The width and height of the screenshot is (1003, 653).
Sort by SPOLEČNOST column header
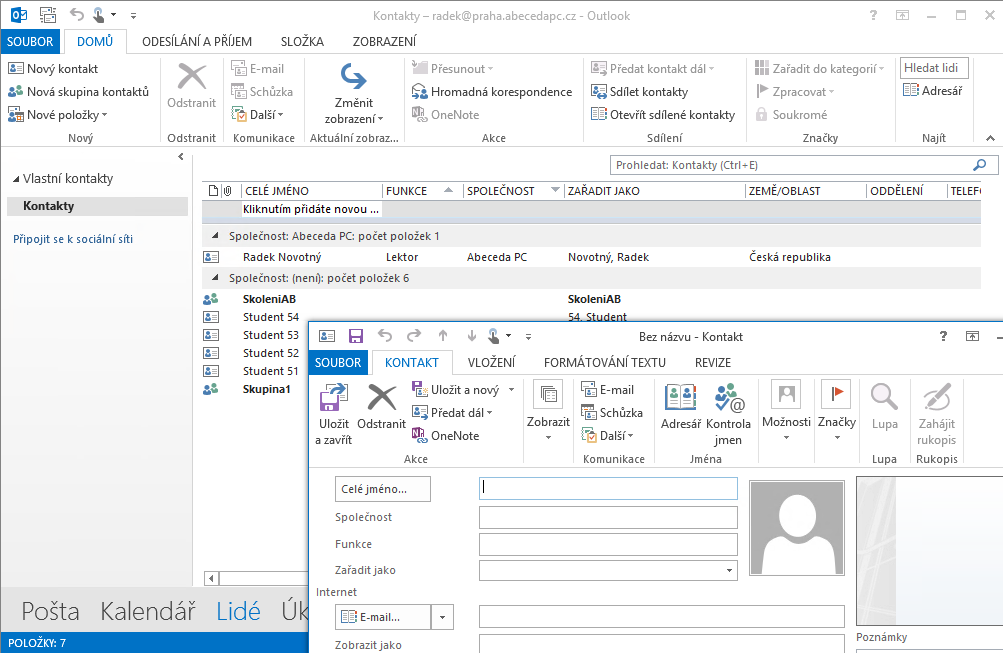513,191
